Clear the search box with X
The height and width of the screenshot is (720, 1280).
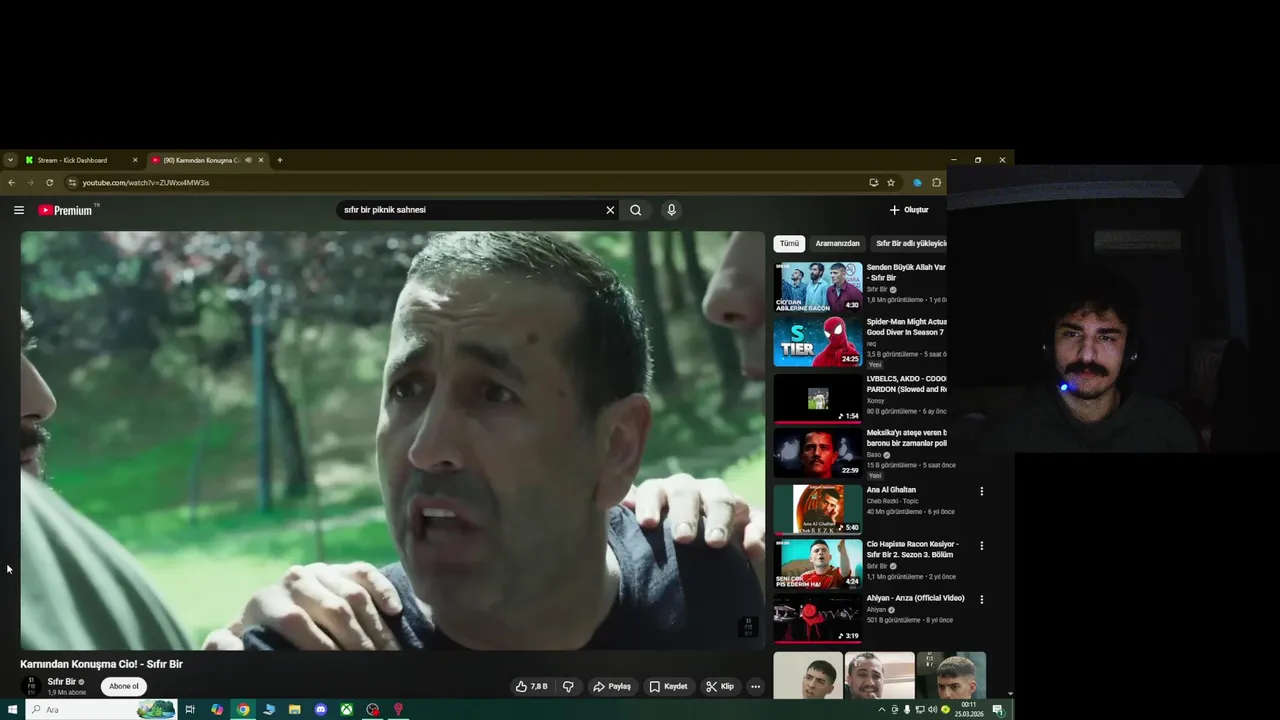(610, 210)
